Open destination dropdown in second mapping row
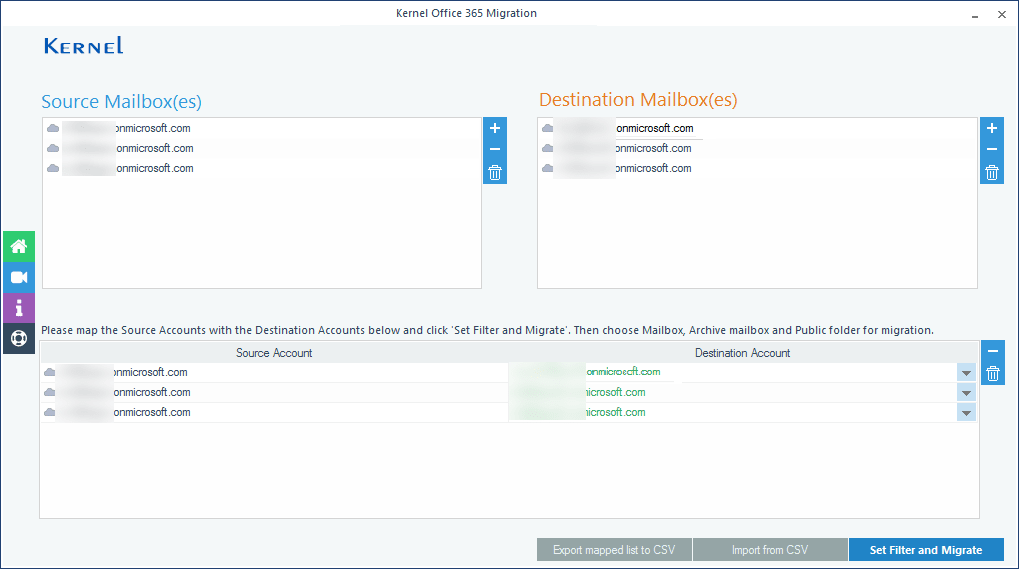1019x569 pixels. click(x=966, y=392)
